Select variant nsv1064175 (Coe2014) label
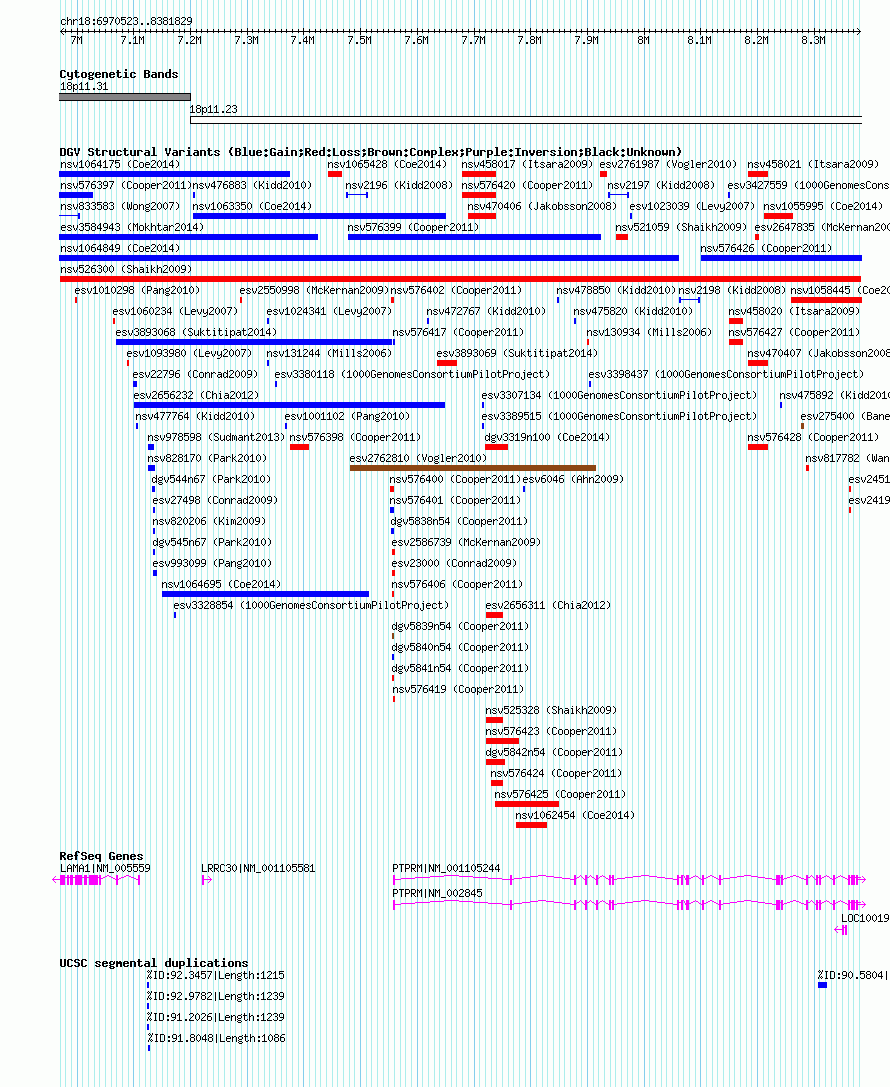Screen dimensions: 890x1087 [120, 164]
